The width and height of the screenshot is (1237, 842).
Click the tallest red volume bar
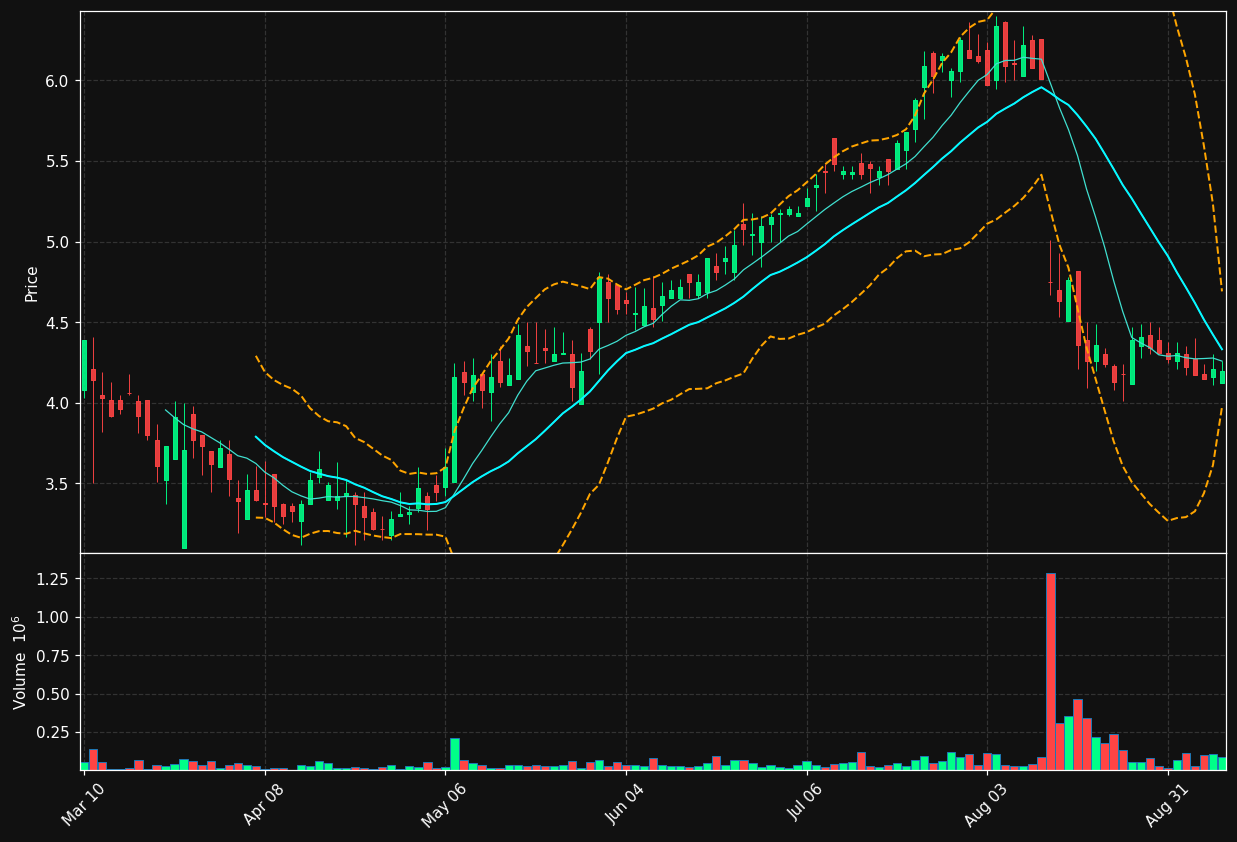pyautogui.click(x=1050, y=671)
